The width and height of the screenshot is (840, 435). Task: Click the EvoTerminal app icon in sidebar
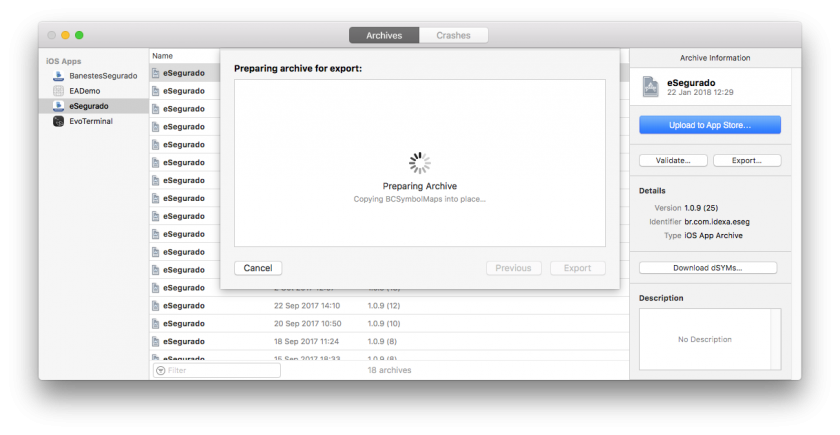[x=59, y=121]
